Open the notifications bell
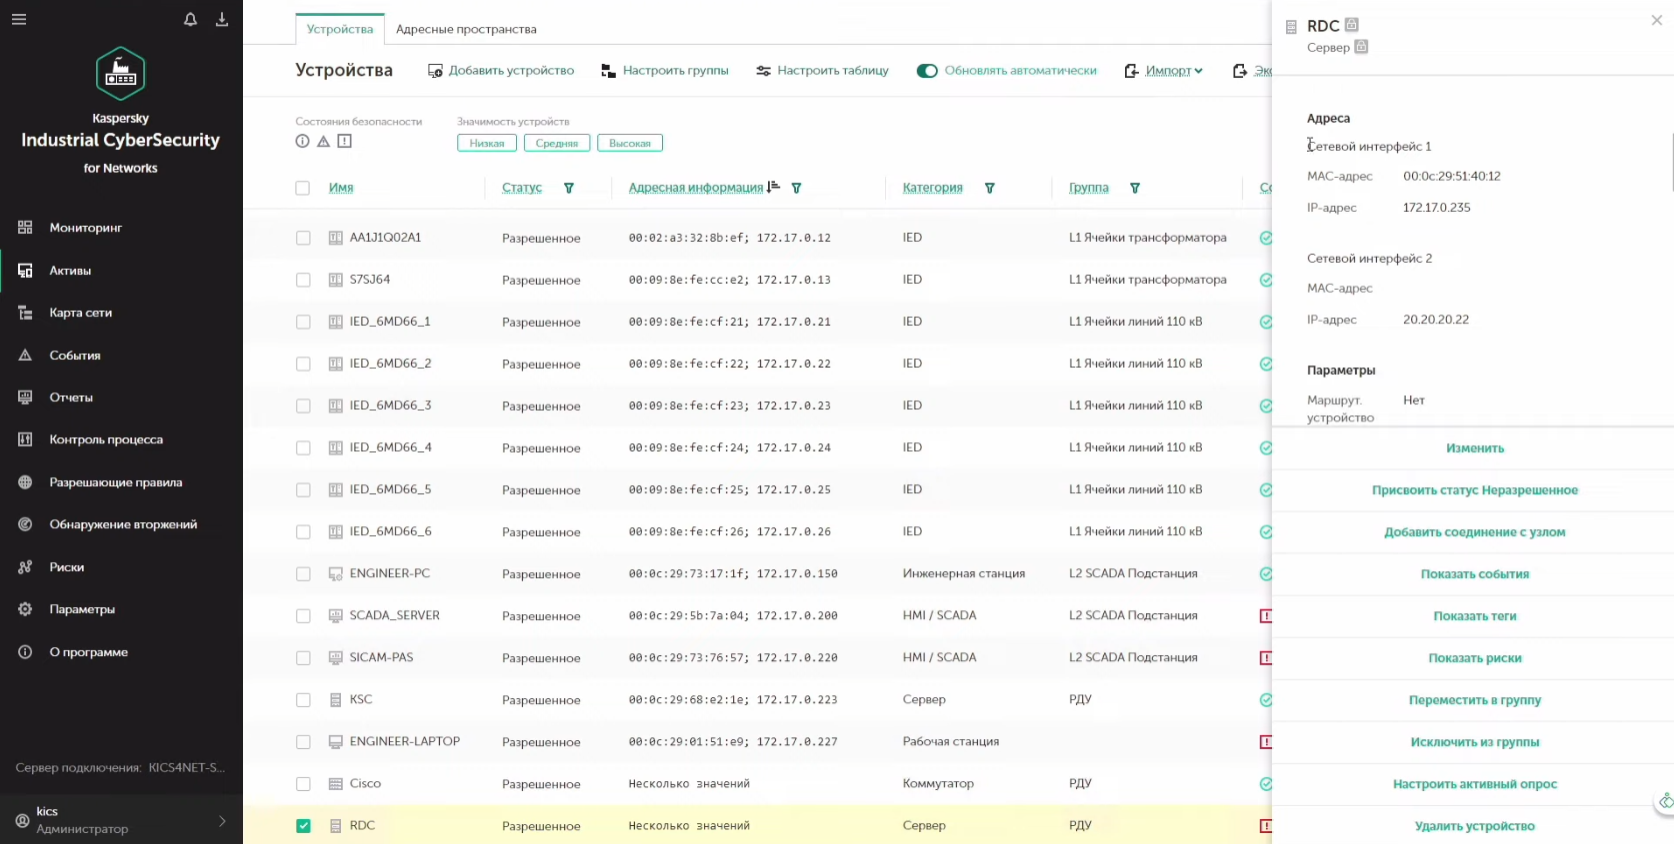The image size is (1674, 844). tap(190, 19)
